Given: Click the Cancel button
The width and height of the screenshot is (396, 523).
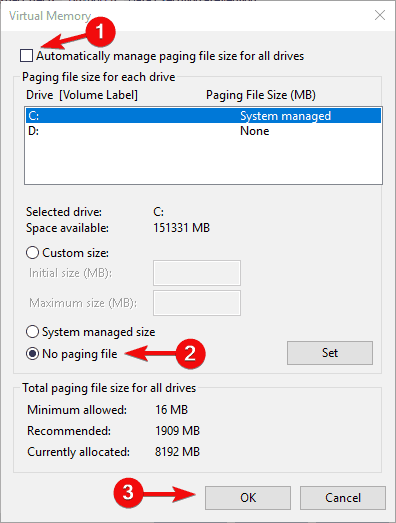Looking at the screenshot, I should coord(343,498).
